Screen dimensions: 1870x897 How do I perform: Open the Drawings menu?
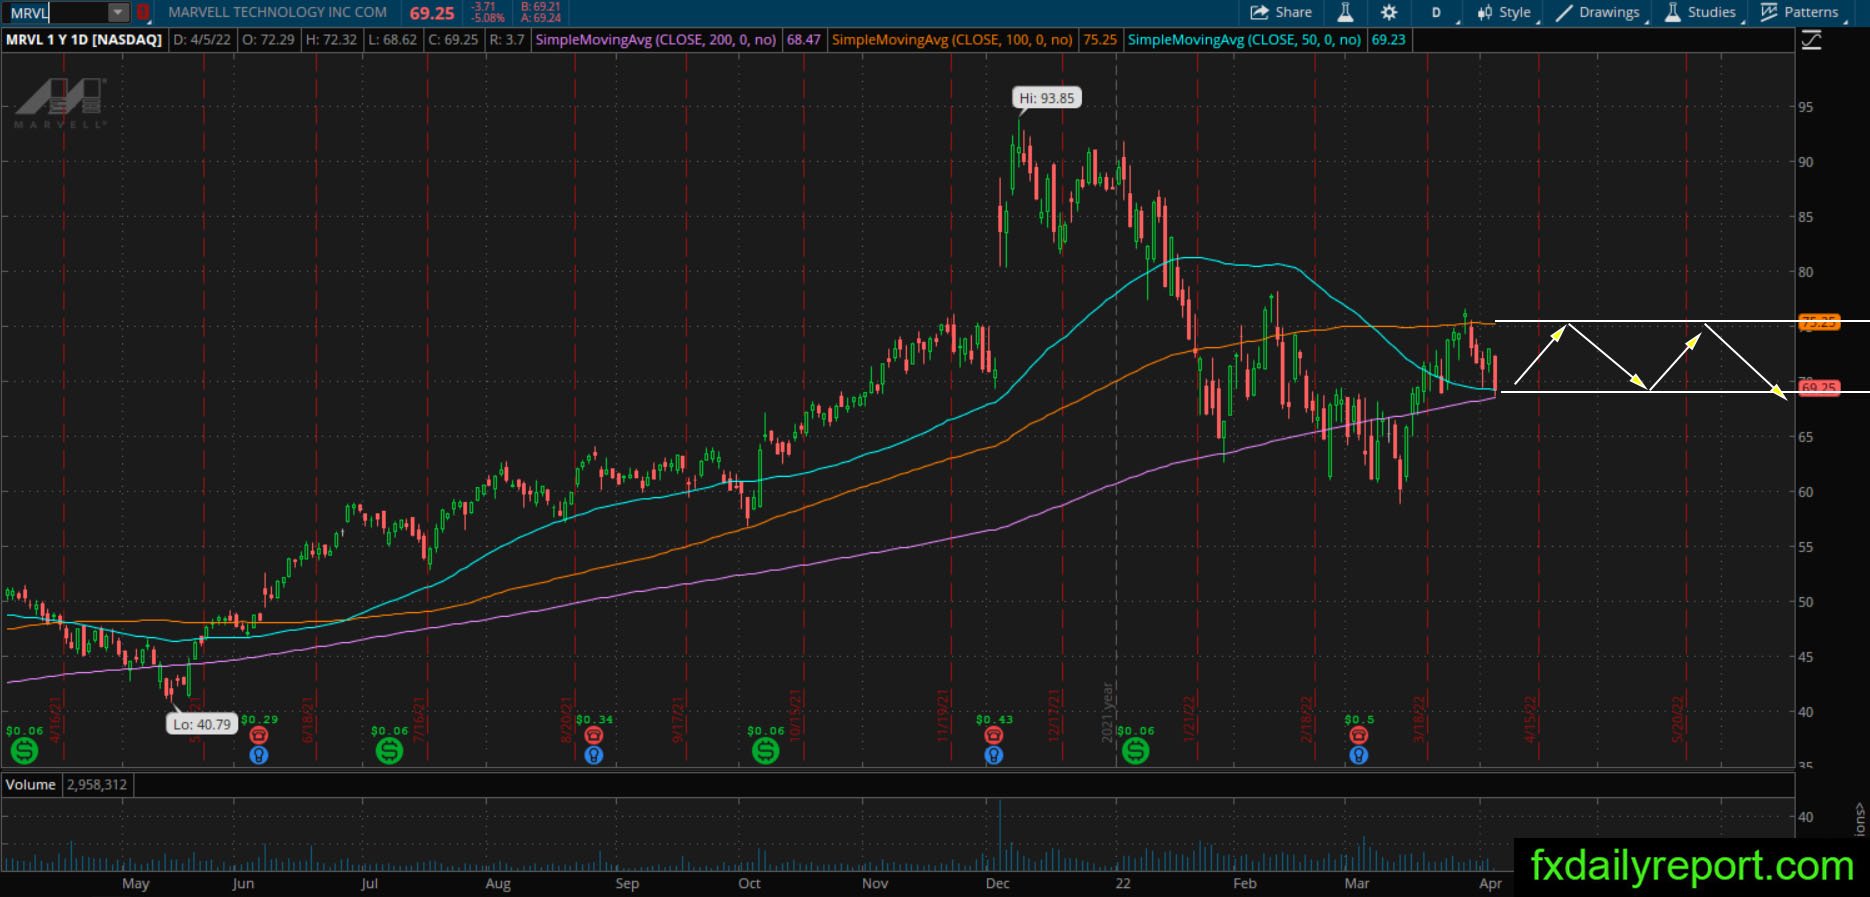1598,12
